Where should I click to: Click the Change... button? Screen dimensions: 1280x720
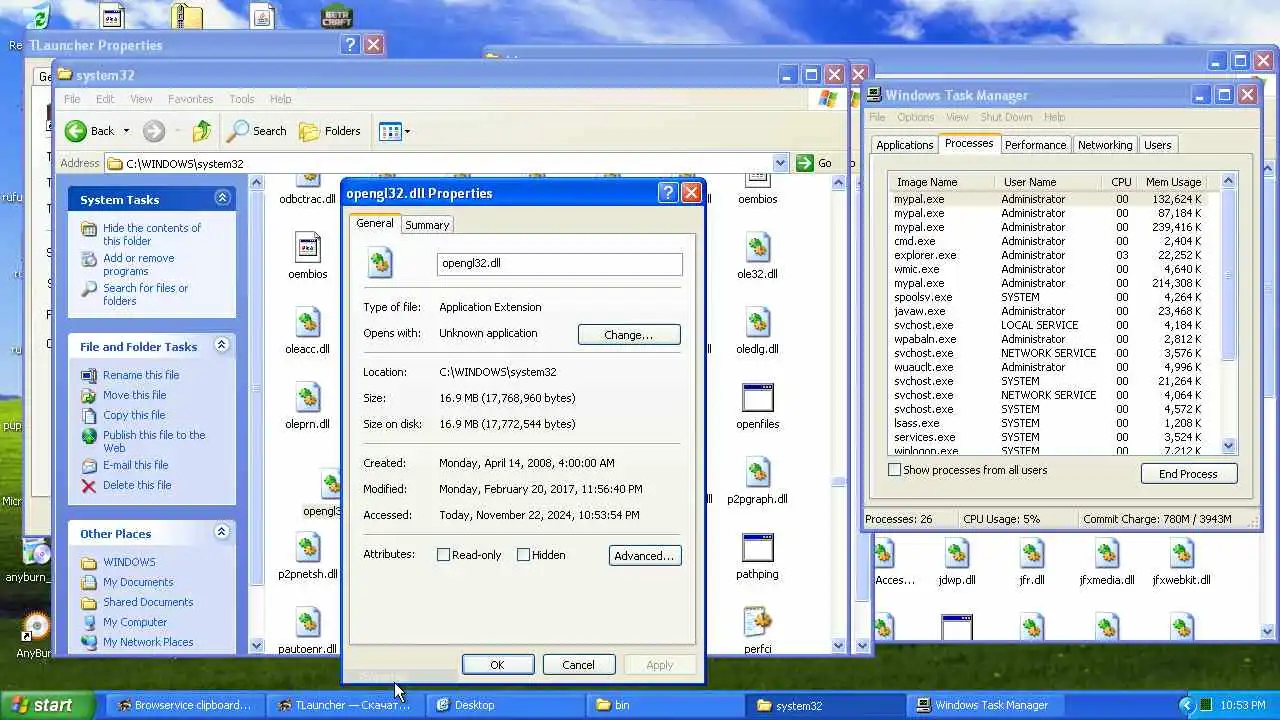[x=629, y=335]
